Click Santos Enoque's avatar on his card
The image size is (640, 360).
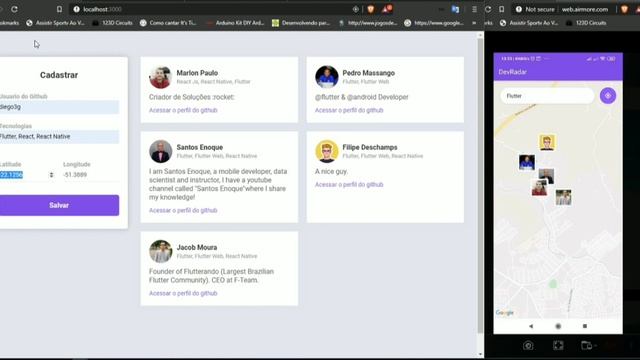click(x=160, y=151)
